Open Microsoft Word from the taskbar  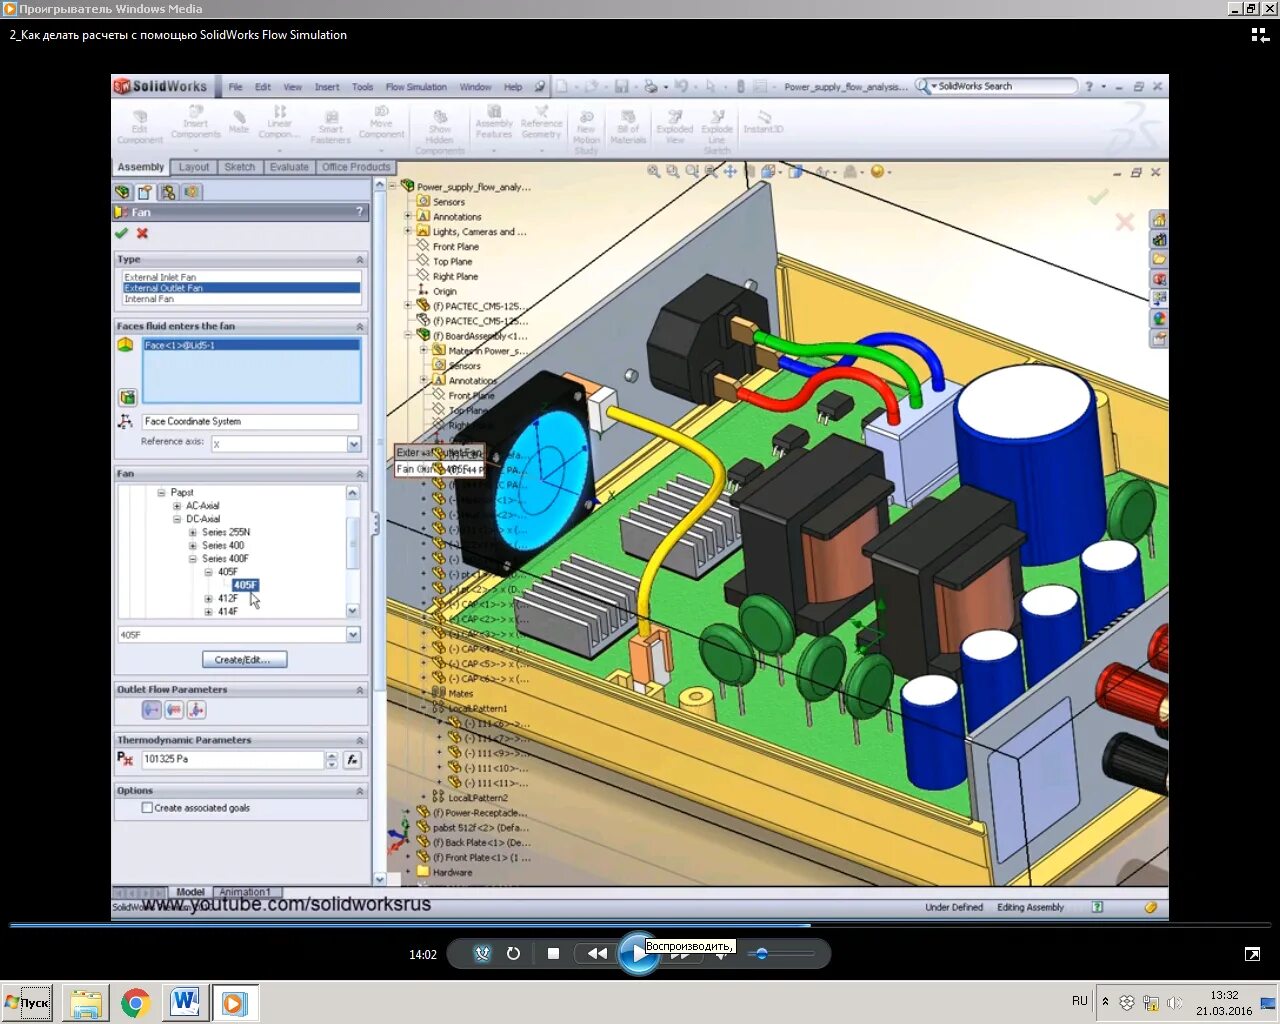tap(185, 1002)
